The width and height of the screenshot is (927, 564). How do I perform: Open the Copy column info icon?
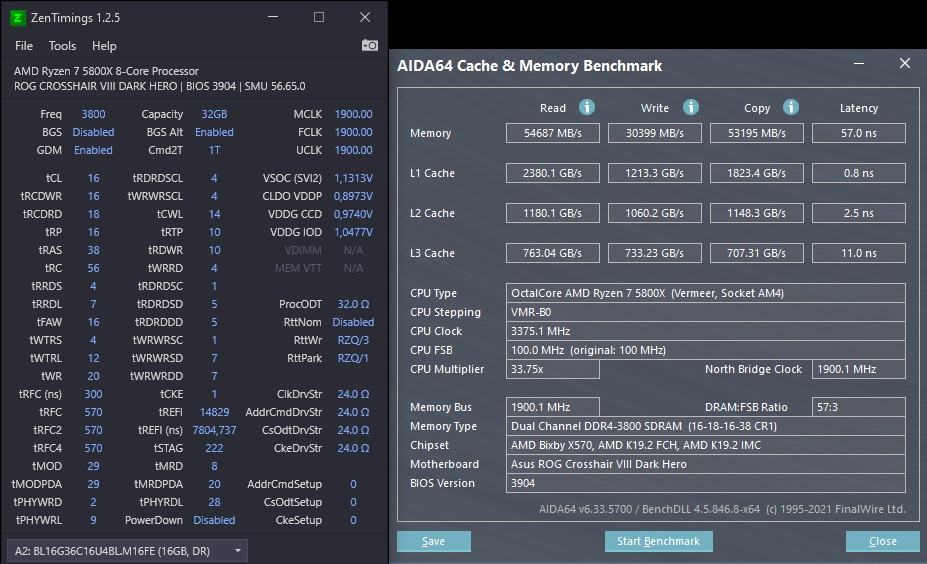click(x=790, y=107)
